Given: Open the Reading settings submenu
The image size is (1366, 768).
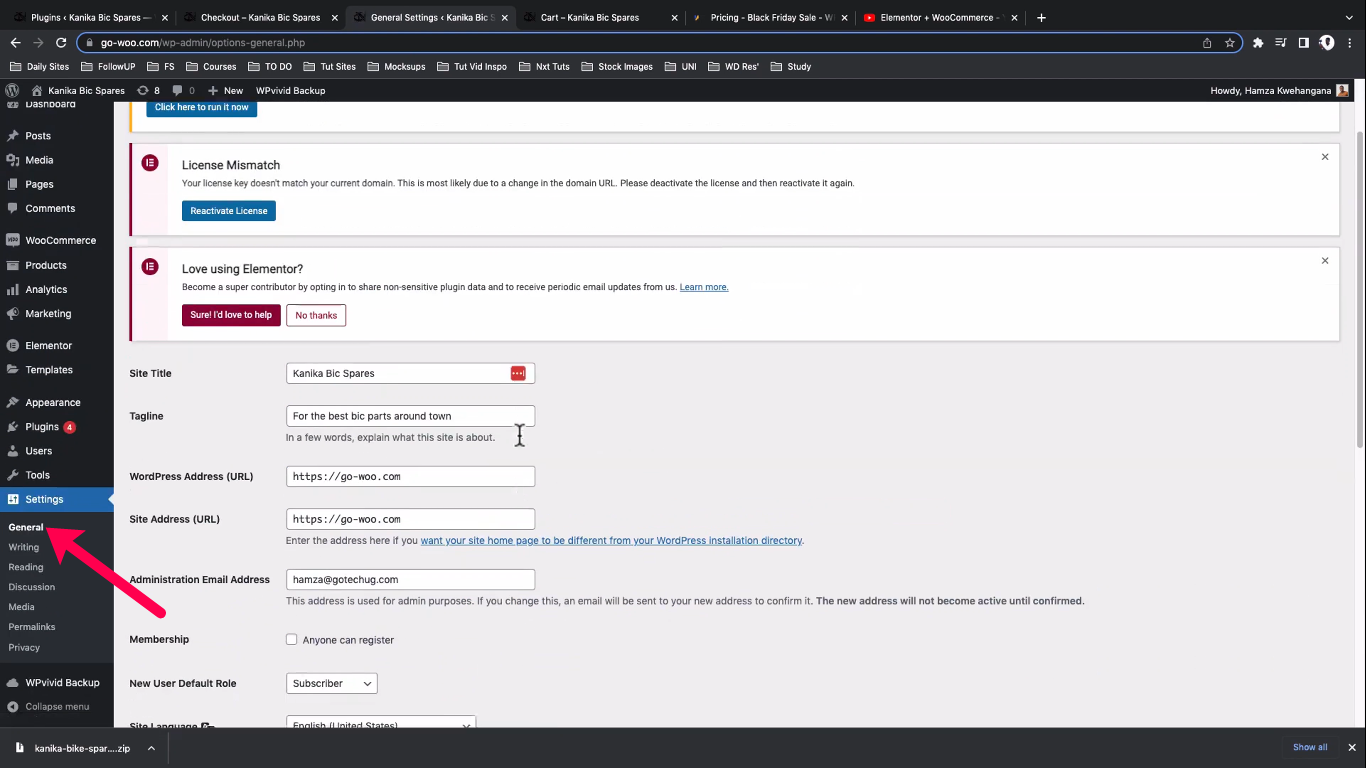Looking at the screenshot, I should click(26, 567).
